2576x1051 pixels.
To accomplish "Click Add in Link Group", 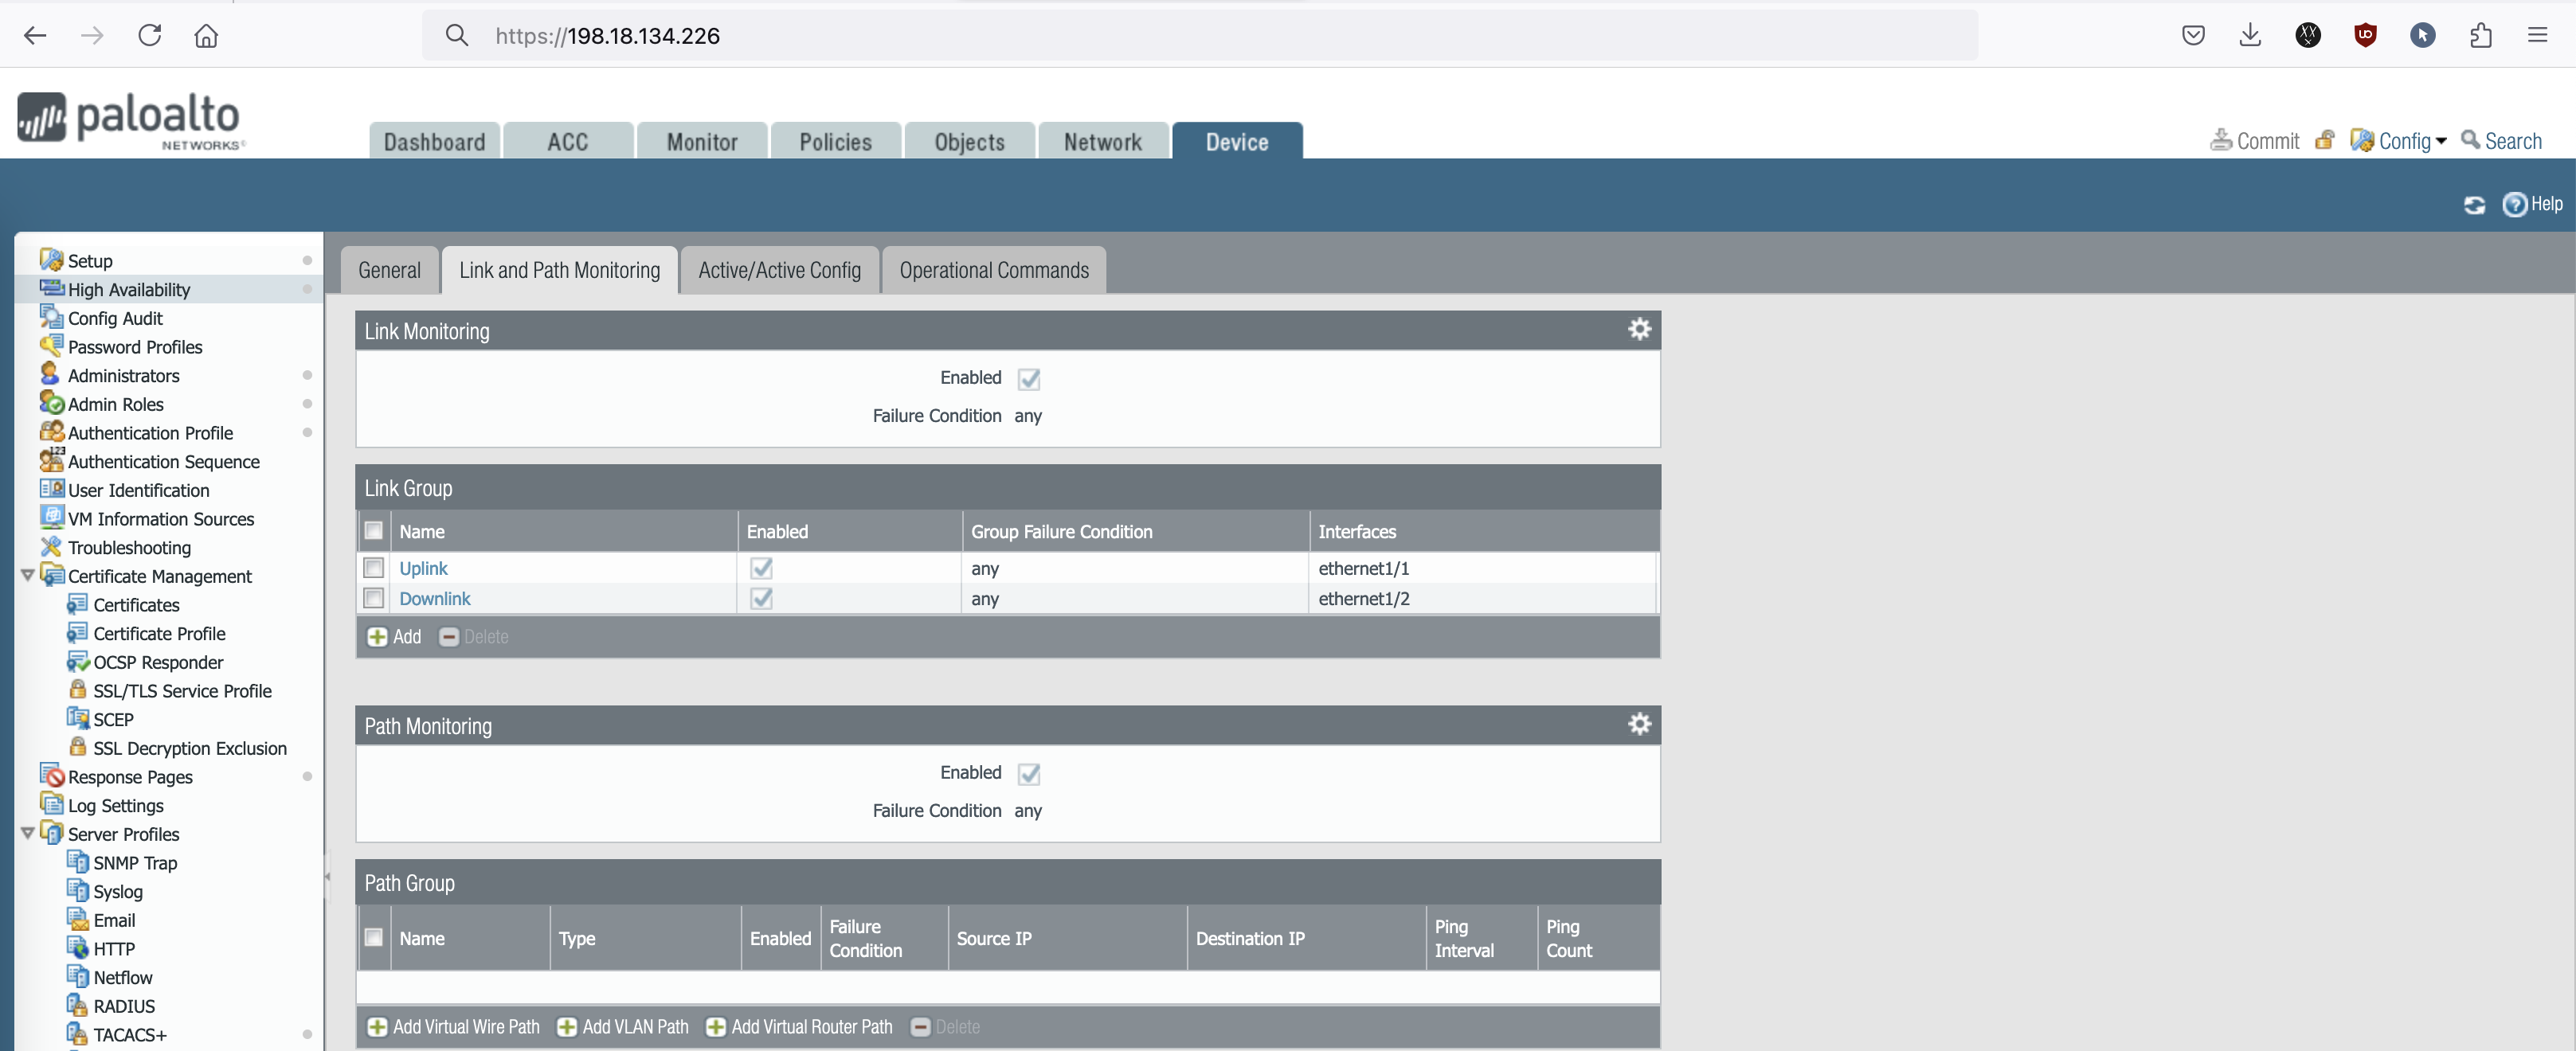I will [x=394, y=637].
